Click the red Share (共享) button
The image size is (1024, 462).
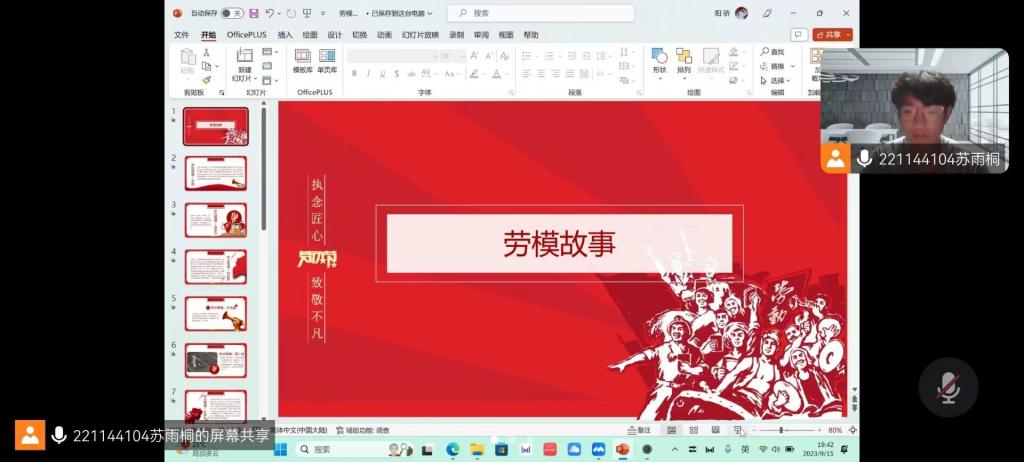(831, 34)
